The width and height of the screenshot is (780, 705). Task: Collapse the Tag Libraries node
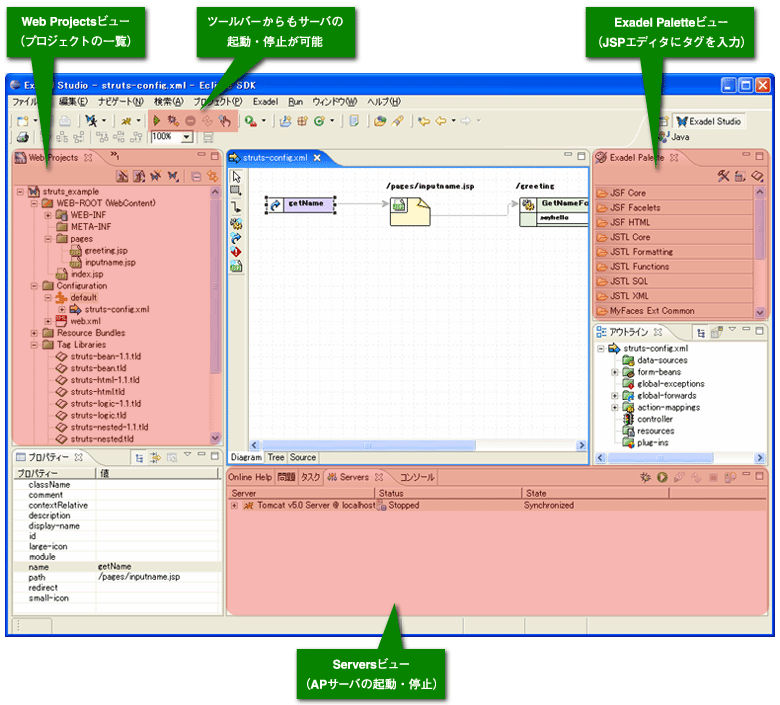pyautogui.click(x=34, y=345)
